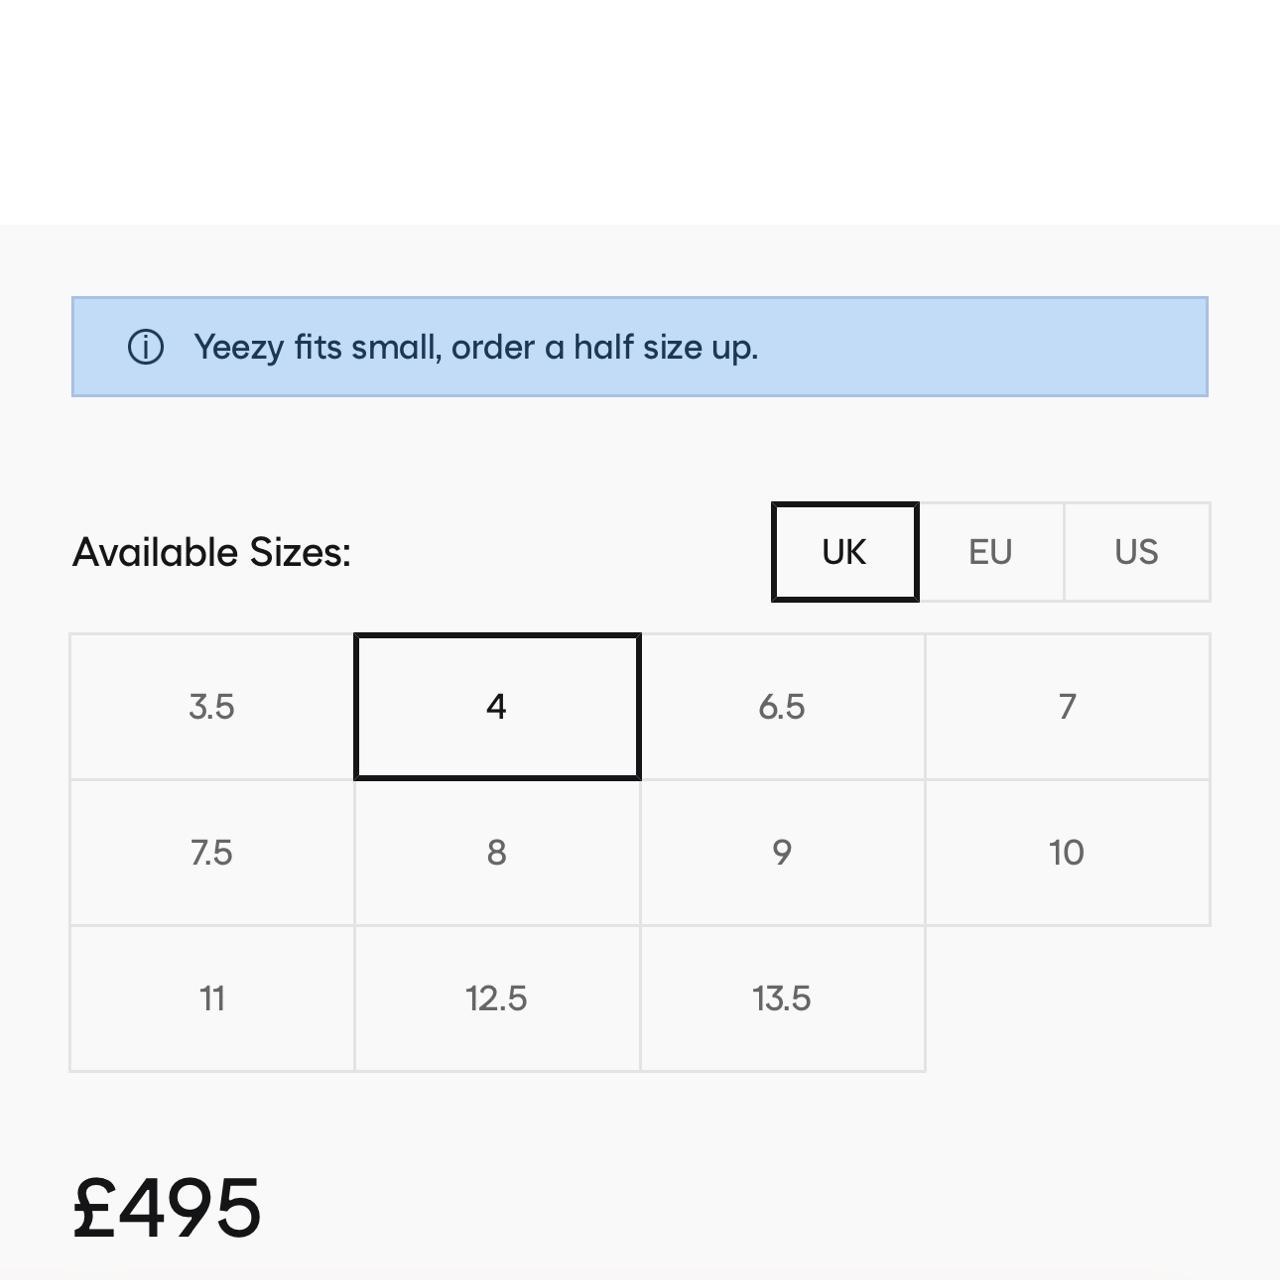Select size 10
This screenshot has height=1280, width=1280.
coord(1067,853)
